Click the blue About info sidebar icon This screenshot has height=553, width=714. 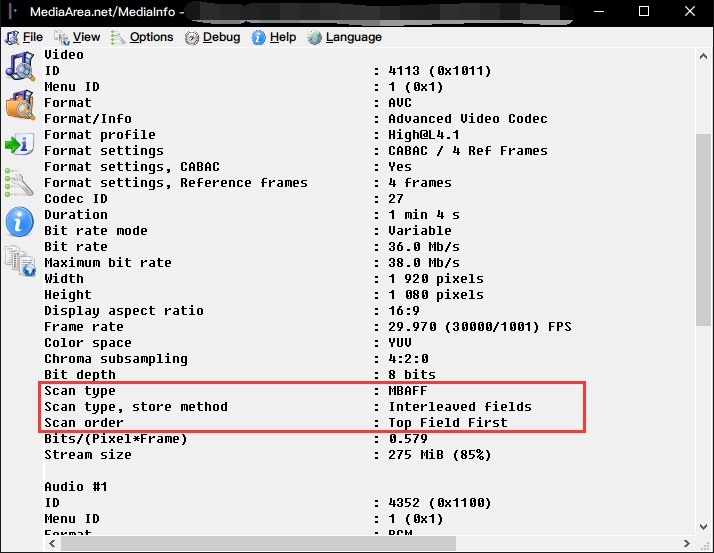pyautogui.click(x=19, y=221)
